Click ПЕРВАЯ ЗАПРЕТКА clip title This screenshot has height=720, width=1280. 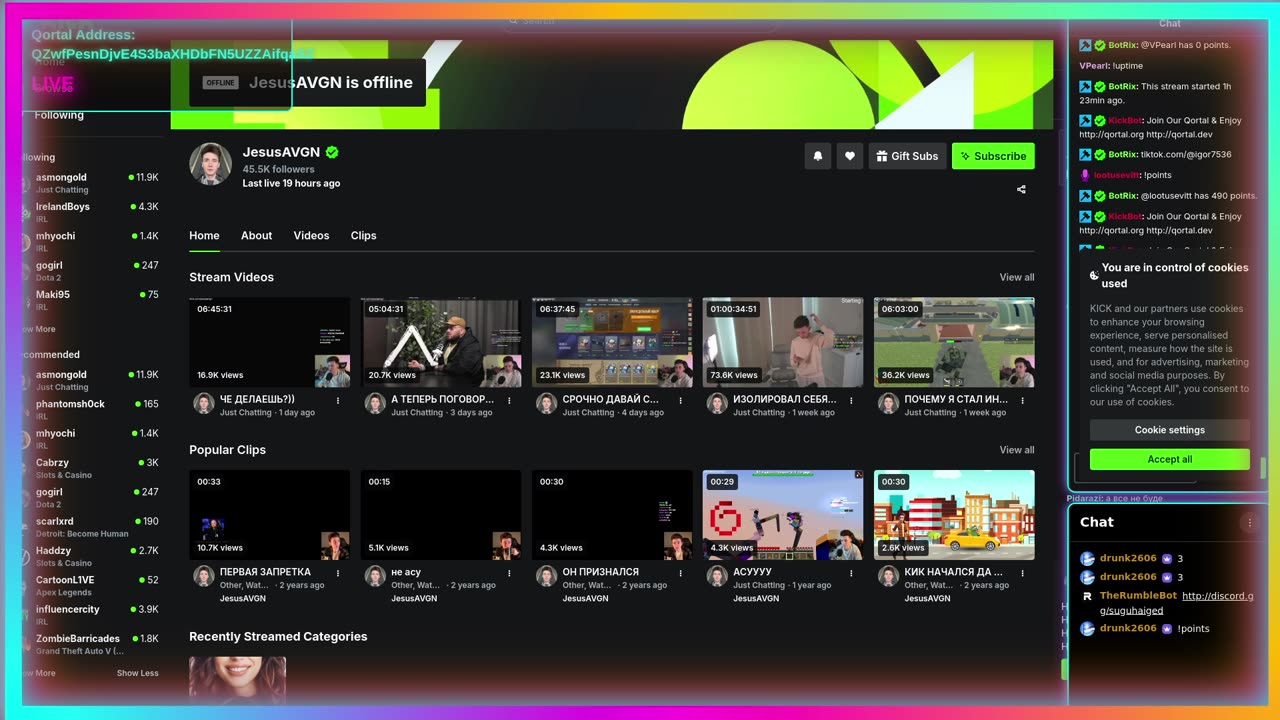click(x=265, y=572)
